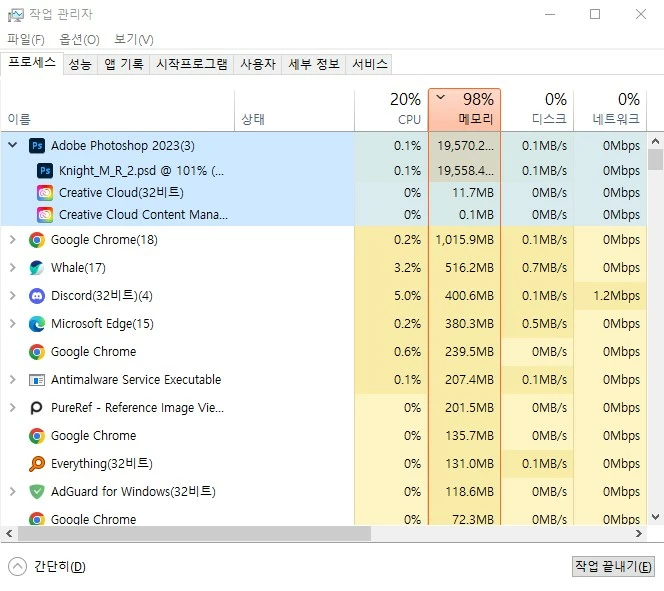Click the Antimalware Service Executable icon
Screen dimensions: 664x591
tap(37, 380)
